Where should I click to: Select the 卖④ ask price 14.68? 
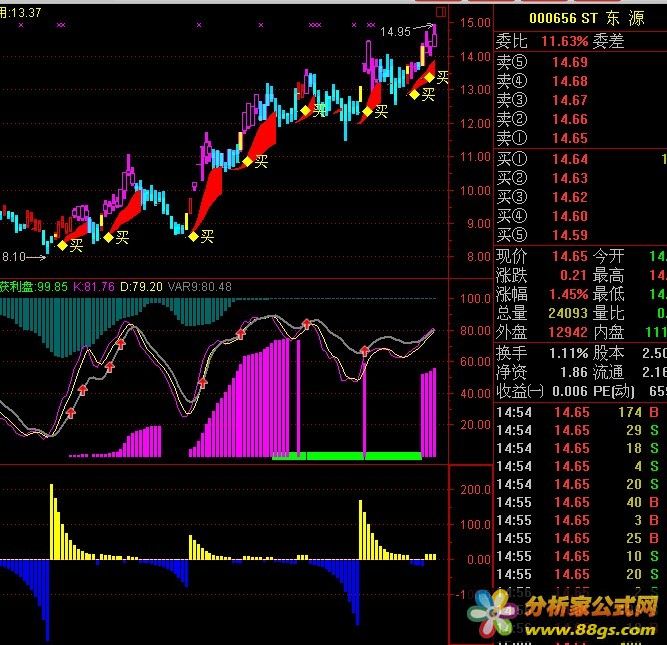tap(570, 81)
